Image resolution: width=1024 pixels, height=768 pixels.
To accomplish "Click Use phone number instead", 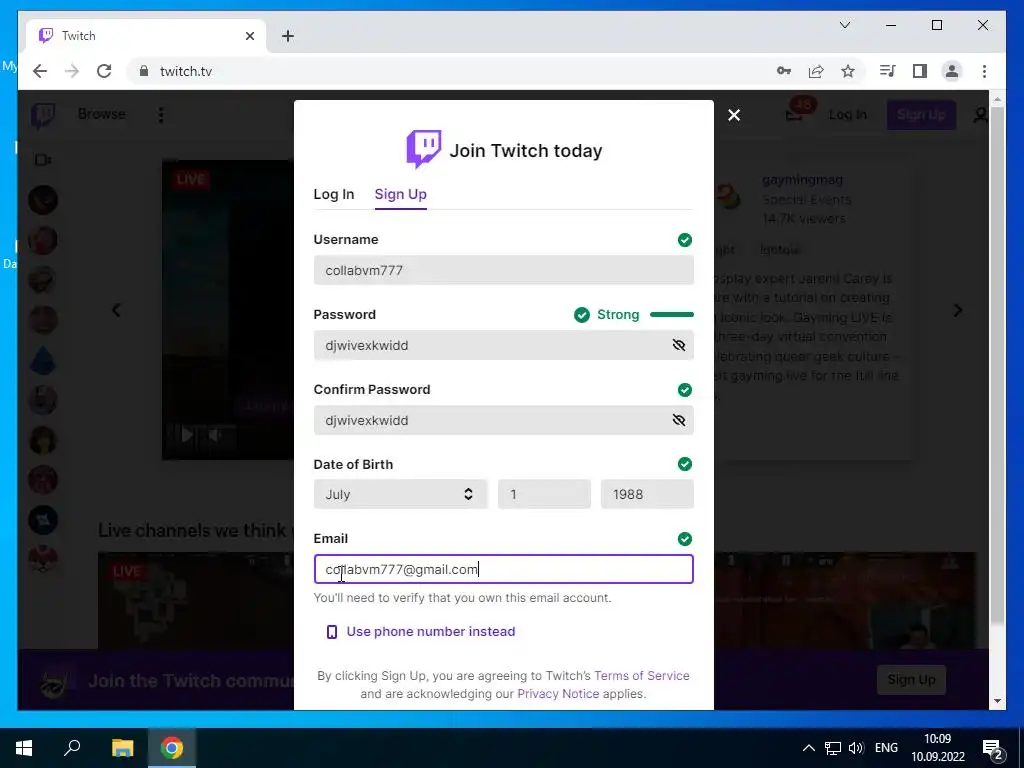I will (x=421, y=632).
